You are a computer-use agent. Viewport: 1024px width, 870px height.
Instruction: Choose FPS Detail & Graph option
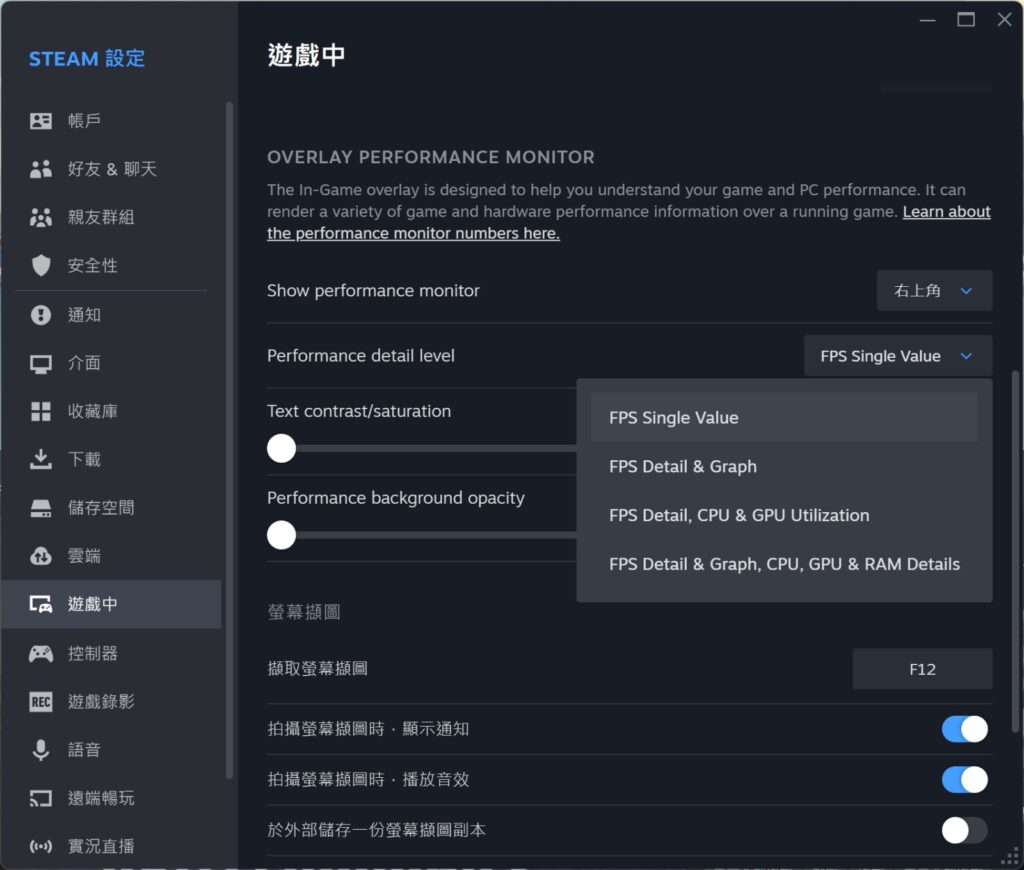[x=683, y=467]
